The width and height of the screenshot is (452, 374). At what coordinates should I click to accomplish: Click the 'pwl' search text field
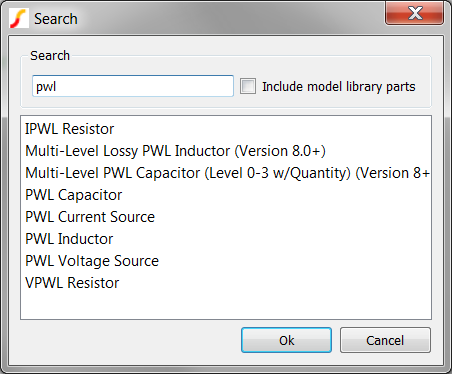tap(133, 86)
